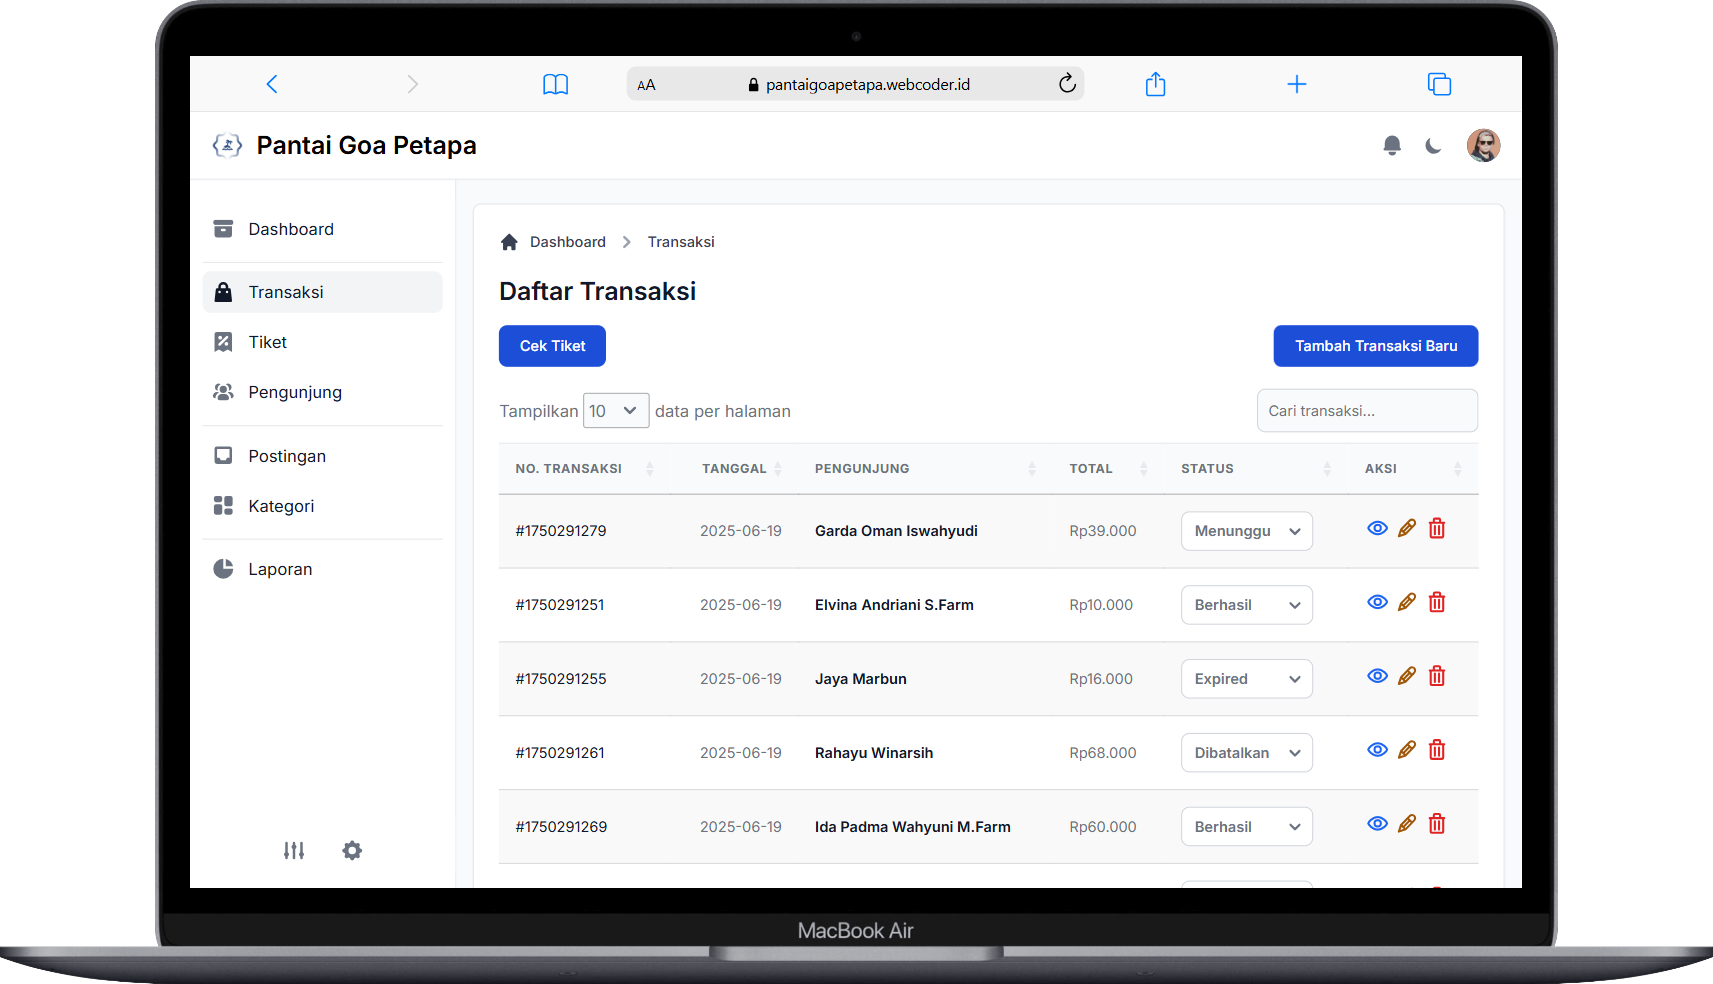
Task: Click the home icon in breadcrumb
Action: coord(509,242)
